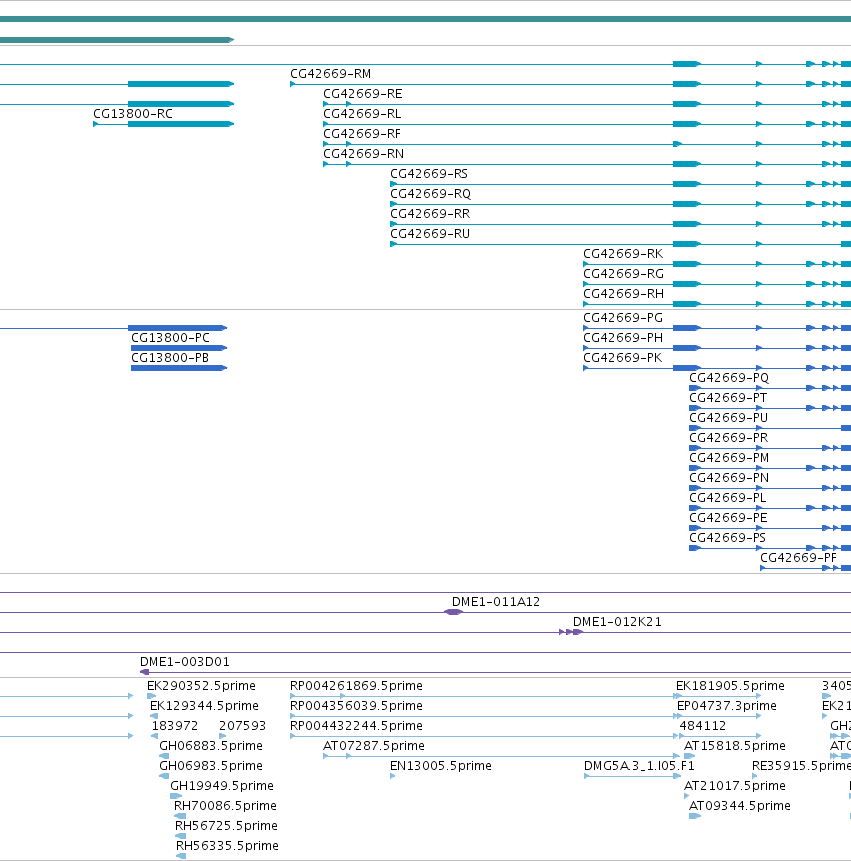Click EST label 207593
This screenshot has width=851, height=861.
(242, 726)
